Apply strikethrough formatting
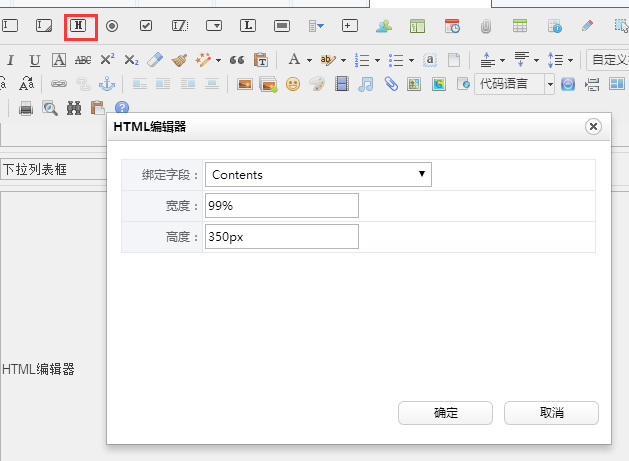The height and width of the screenshot is (461, 629). point(83,60)
